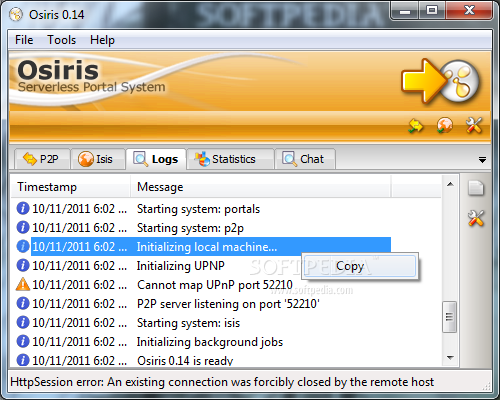
Task: Click the yellow-green sync arrows icon in banner
Action: tap(415, 126)
